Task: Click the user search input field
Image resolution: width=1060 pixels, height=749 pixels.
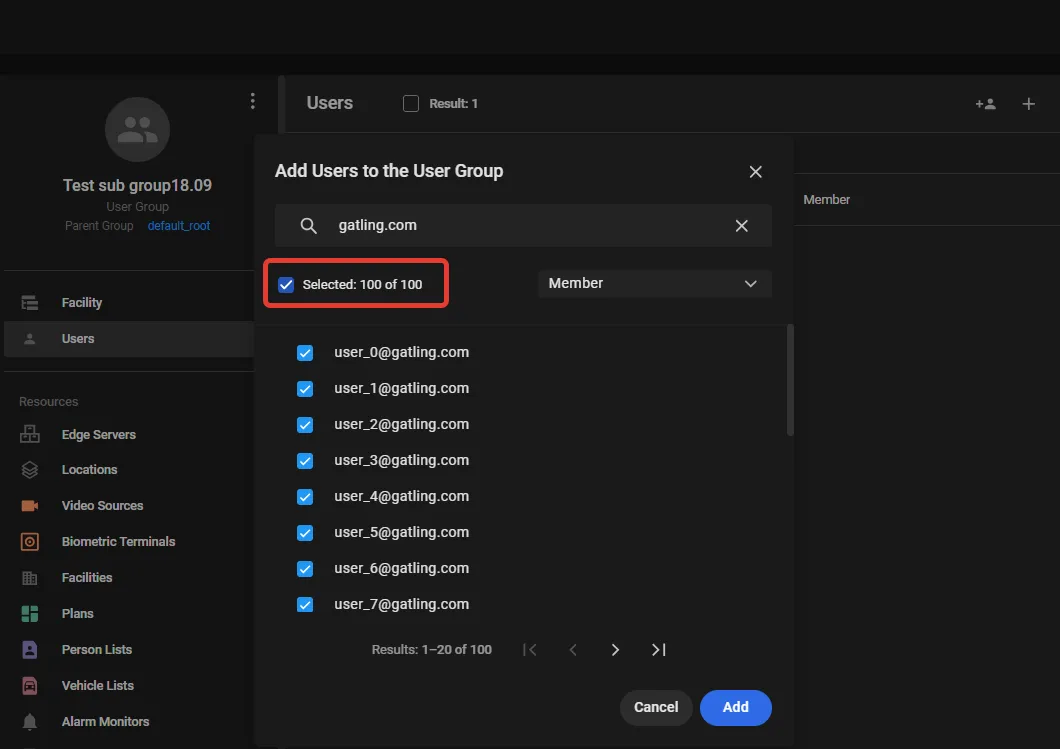Action: coord(523,226)
